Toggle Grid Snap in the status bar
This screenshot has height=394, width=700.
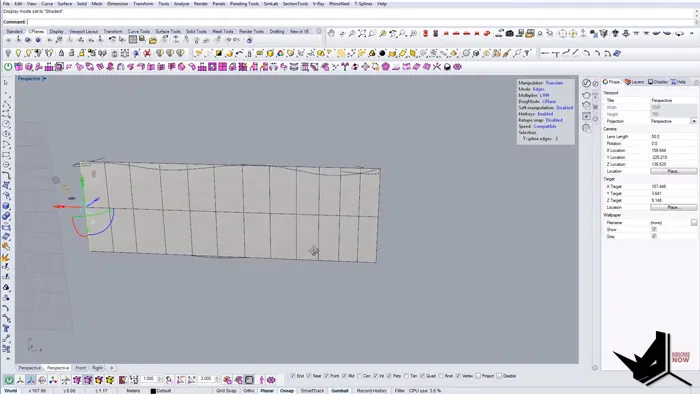click(x=226, y=390)
